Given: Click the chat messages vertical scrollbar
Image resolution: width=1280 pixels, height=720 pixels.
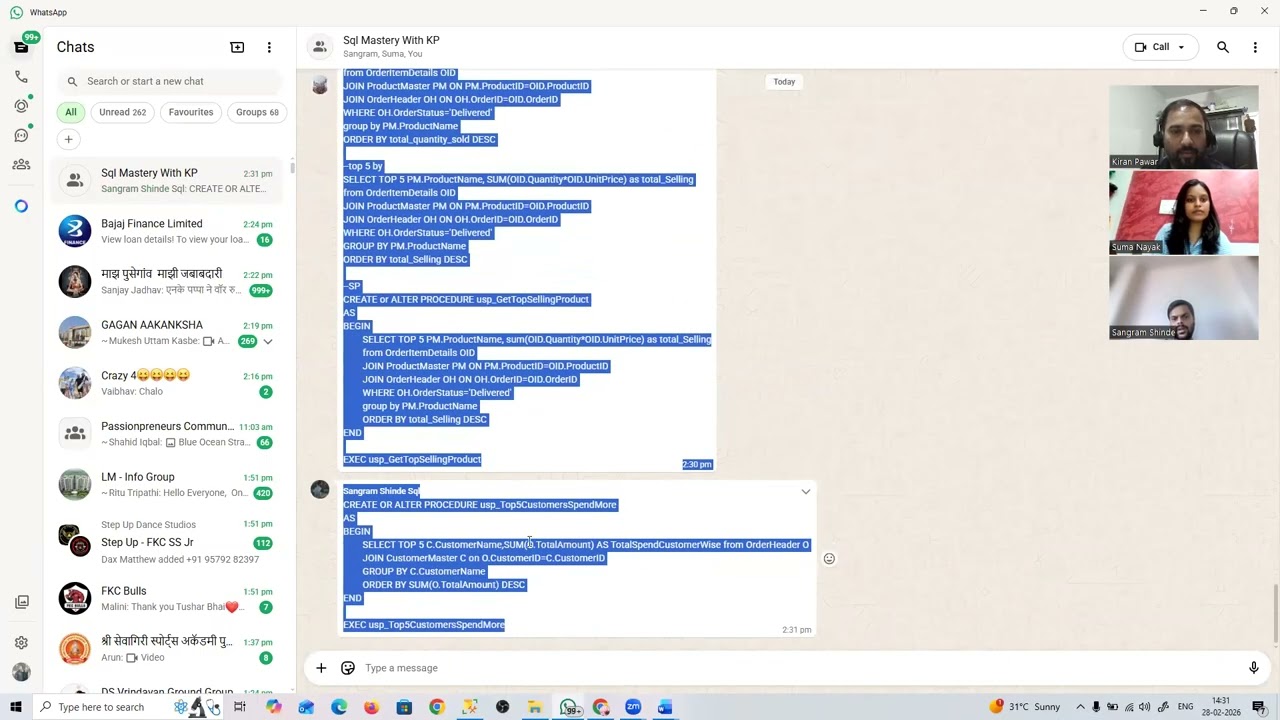Looking at the screenshot, I should point(1275,616).
